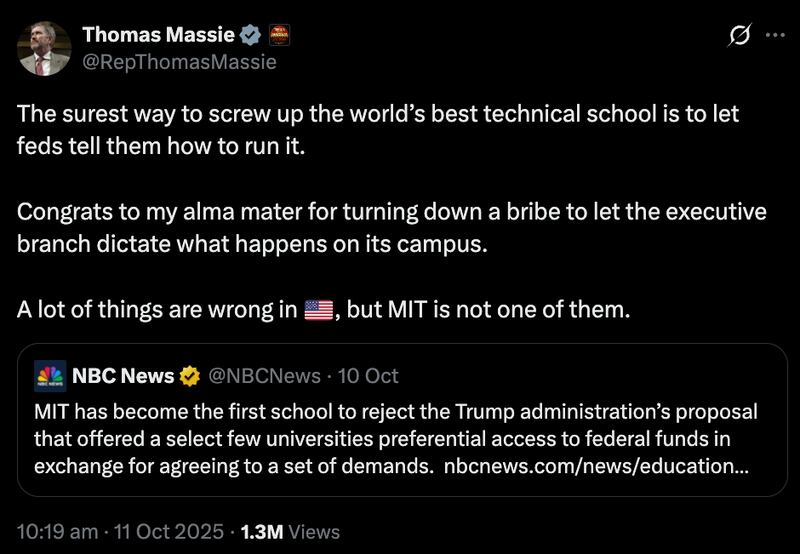Click the gold verified badge beside NBC News
The width and height of the screenshot is (800, 554).
point(189,376)
